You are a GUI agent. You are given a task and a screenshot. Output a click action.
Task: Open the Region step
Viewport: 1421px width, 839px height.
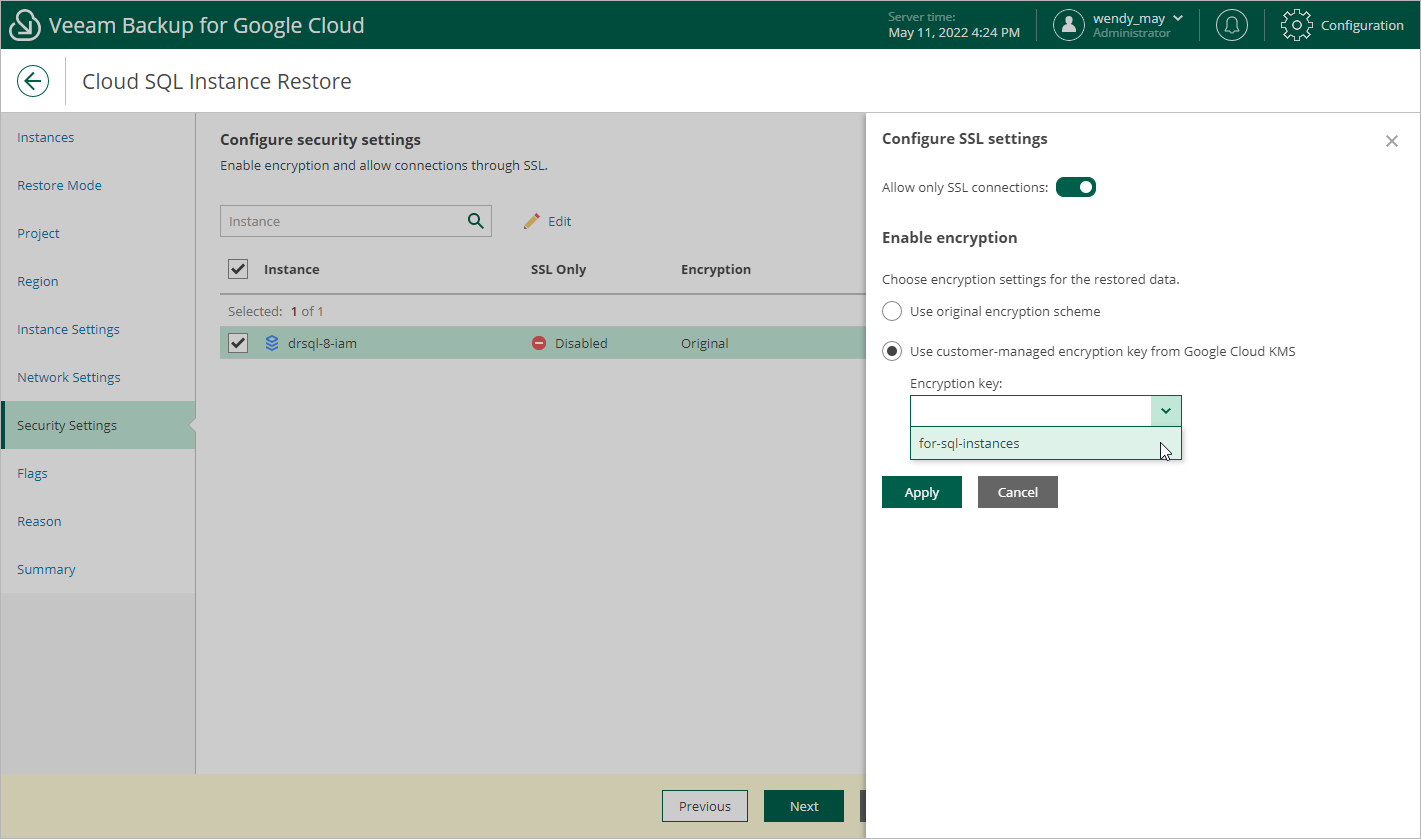pos(37,281)
